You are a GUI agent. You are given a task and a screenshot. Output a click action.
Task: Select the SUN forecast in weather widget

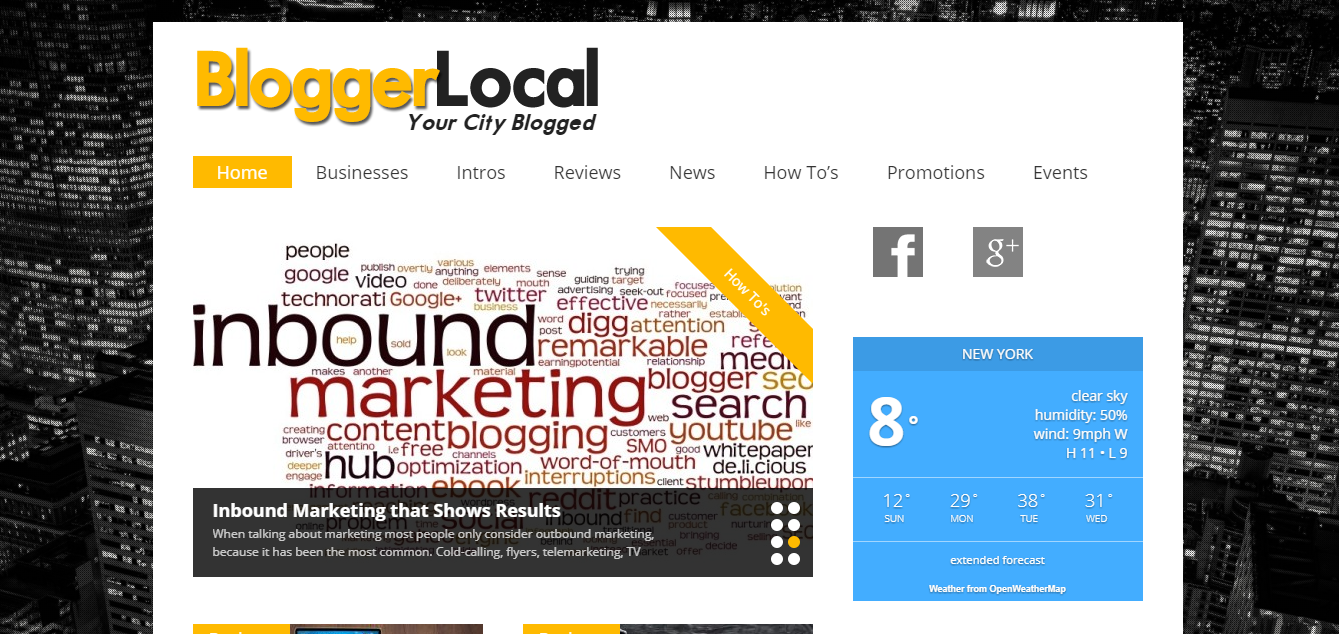[x=895, y=508]
